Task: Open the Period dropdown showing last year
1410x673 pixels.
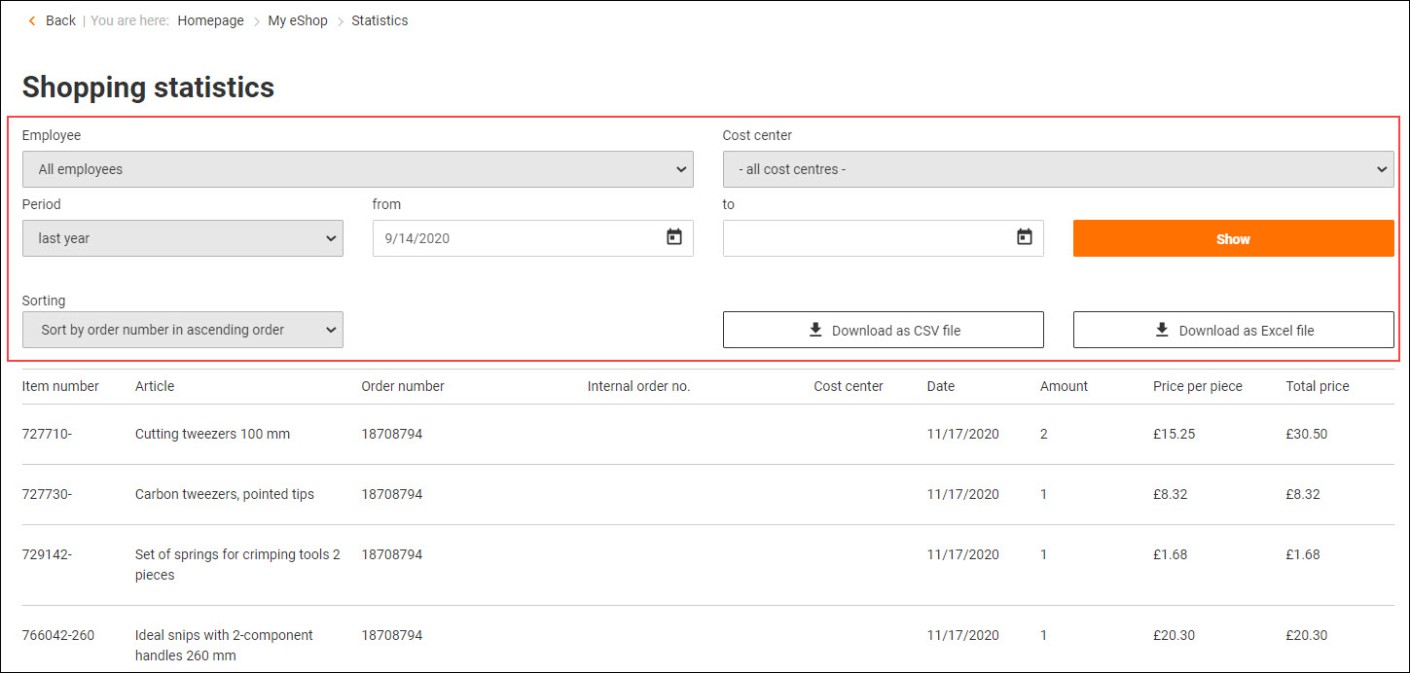Action: pyautogui.click(x=182, y=239)
